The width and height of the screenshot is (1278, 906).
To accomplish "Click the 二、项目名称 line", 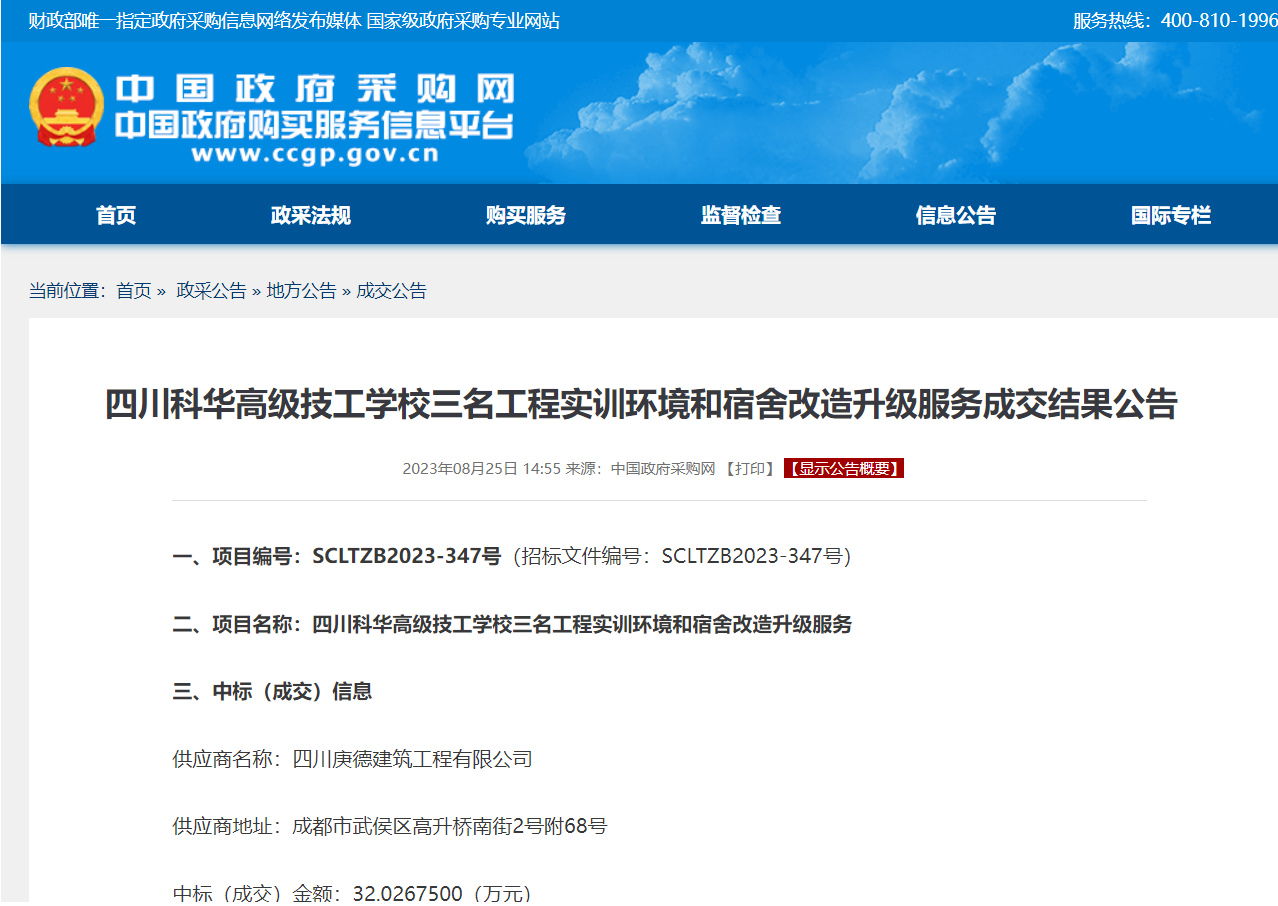I will pyautogui.click(x=512, y=625).
